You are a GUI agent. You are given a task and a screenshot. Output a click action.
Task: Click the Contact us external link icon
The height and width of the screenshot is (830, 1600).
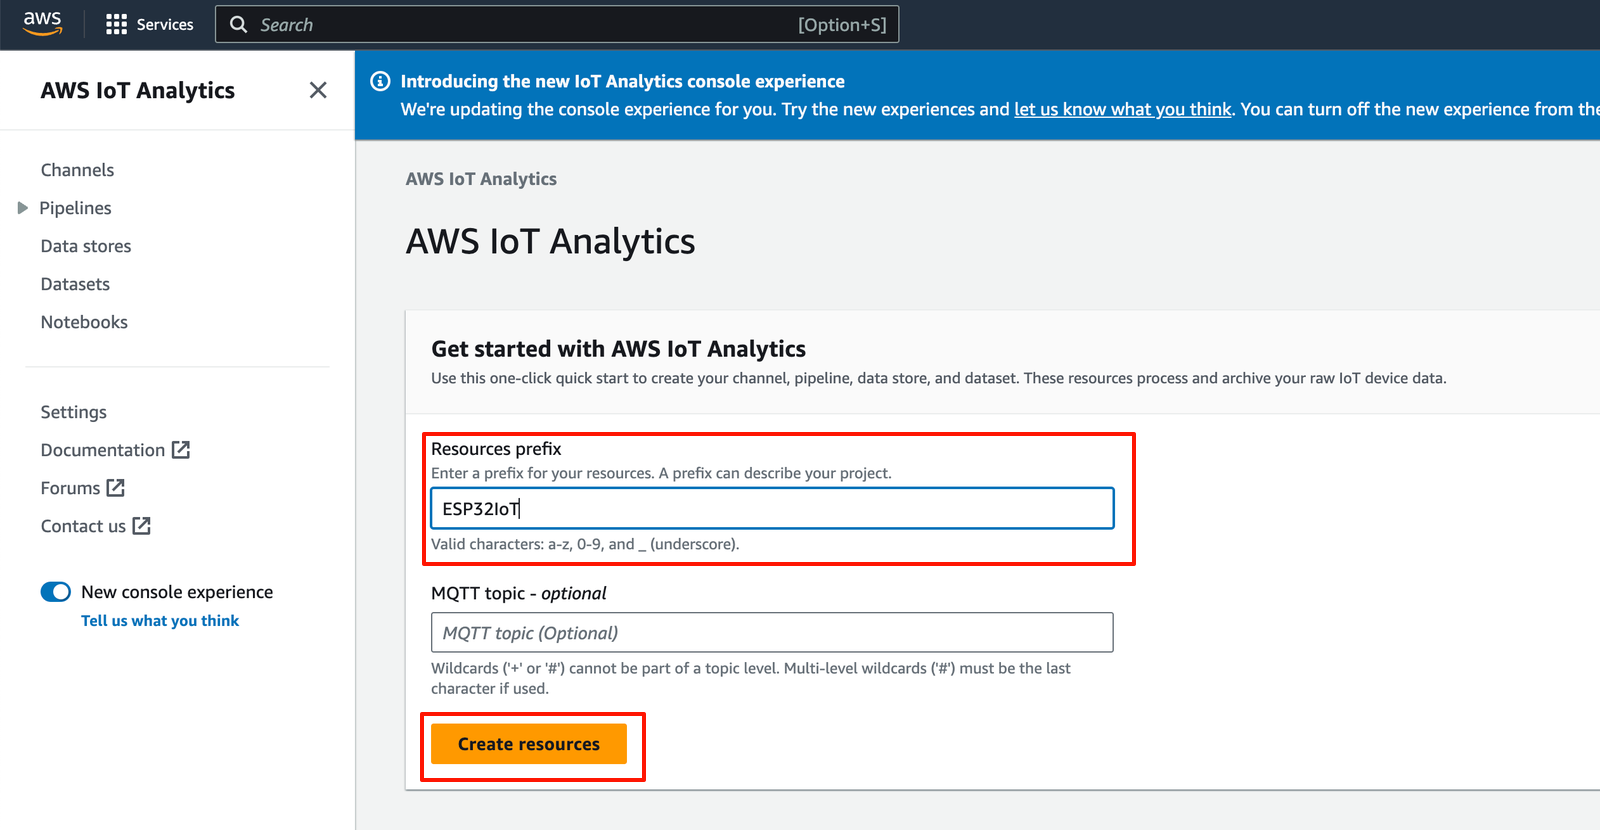(x=142, y=526)
